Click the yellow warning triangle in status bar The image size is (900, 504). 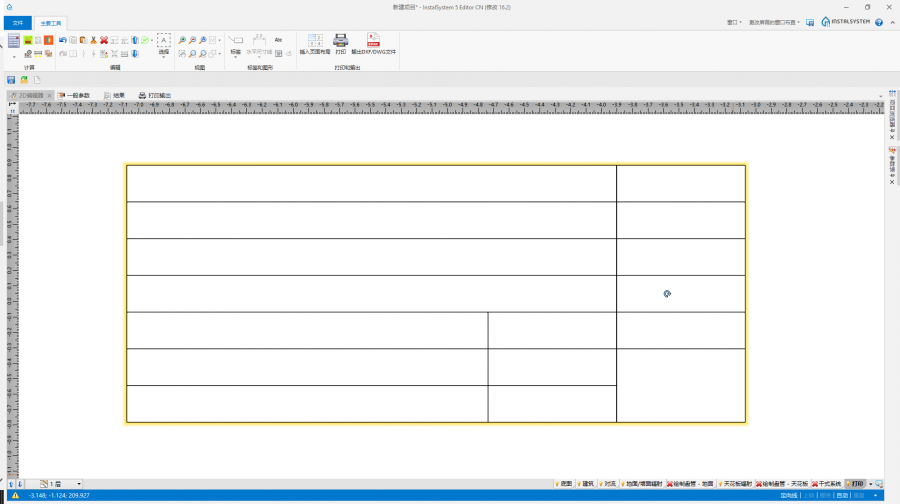pos(15,495)
